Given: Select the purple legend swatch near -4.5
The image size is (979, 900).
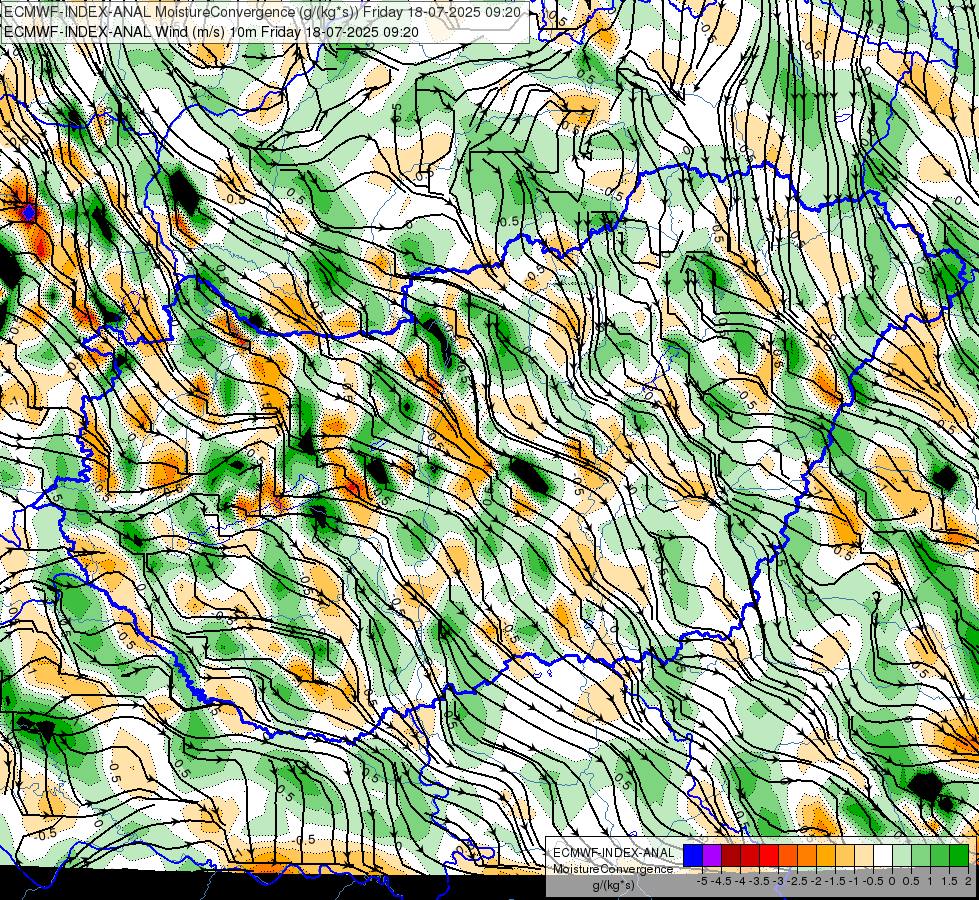Looking at the screenshot, I should pos(712,855).
